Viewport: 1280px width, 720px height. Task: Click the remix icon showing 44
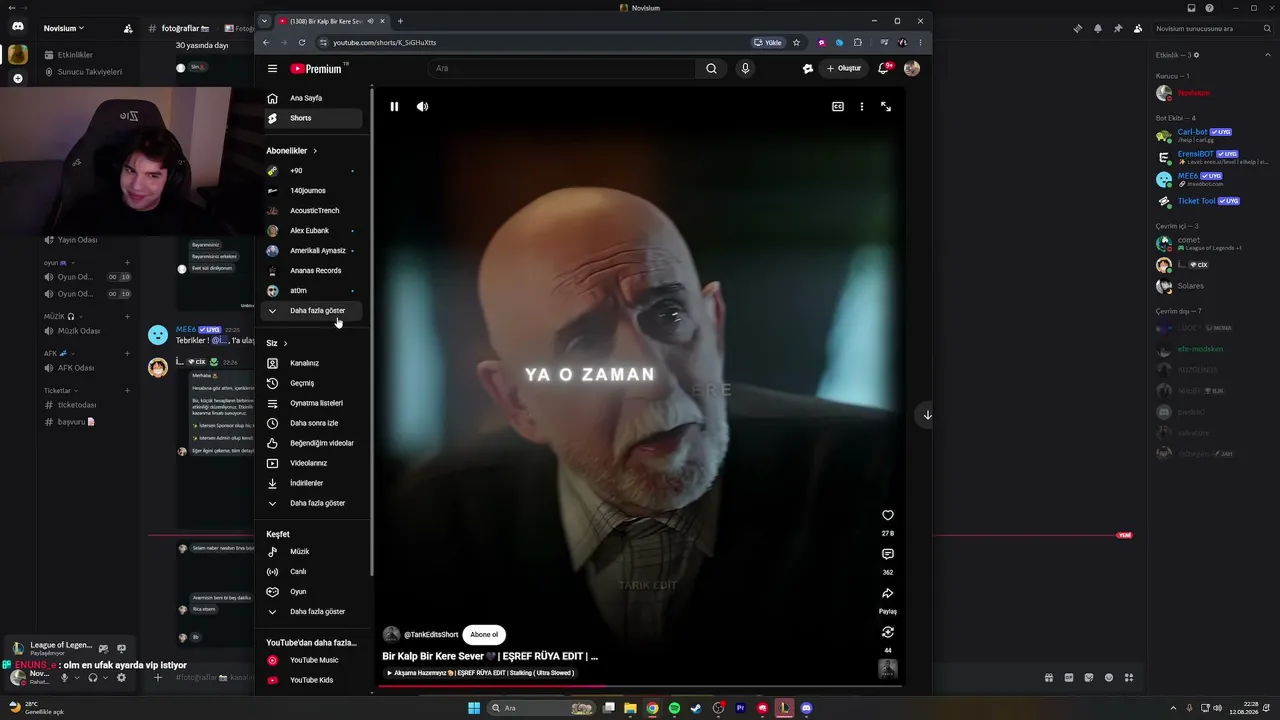click(888, 632)
